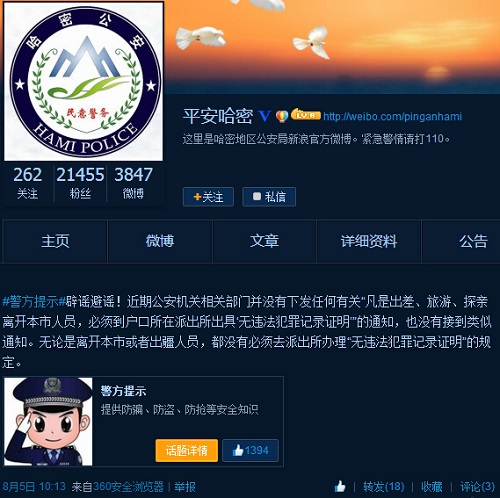View the 21455 粉丝 followers list
500x498 pixels.
pos(80,184)
